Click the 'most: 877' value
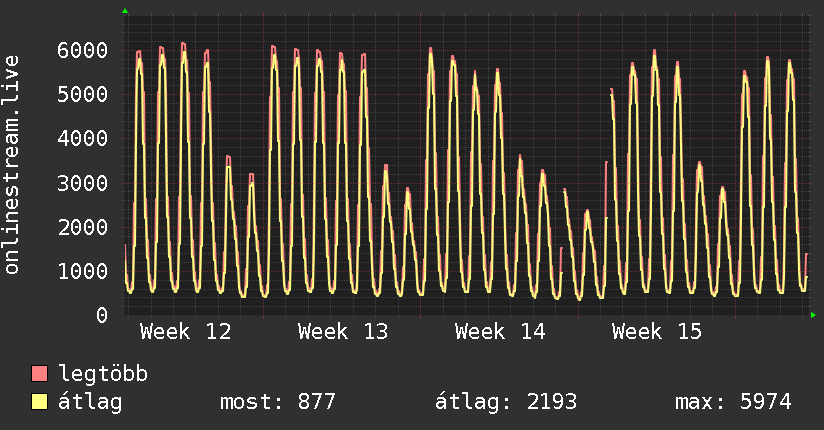The image size is (824, 430). tap(277, 402)
